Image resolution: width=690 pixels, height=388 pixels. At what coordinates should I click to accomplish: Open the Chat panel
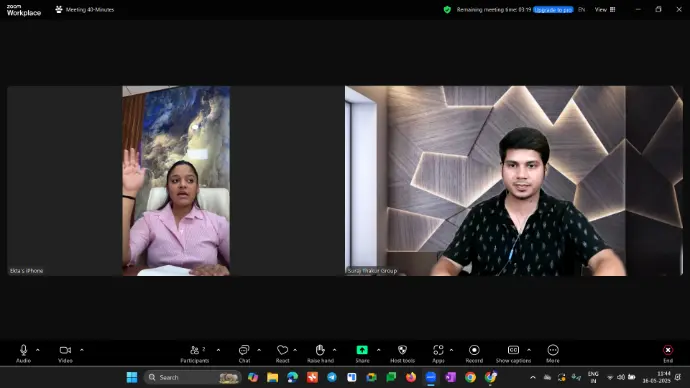244,353
